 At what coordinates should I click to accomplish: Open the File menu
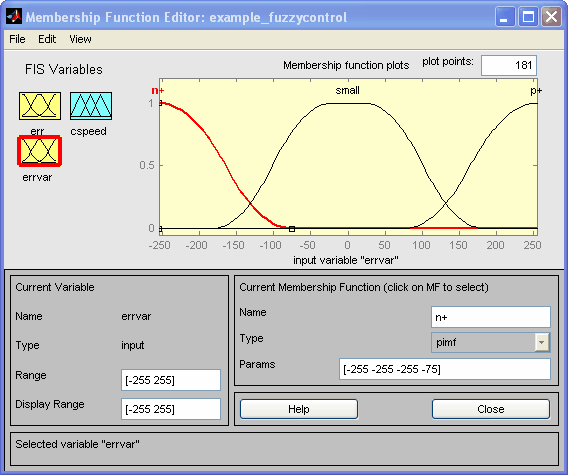point(17,39)
